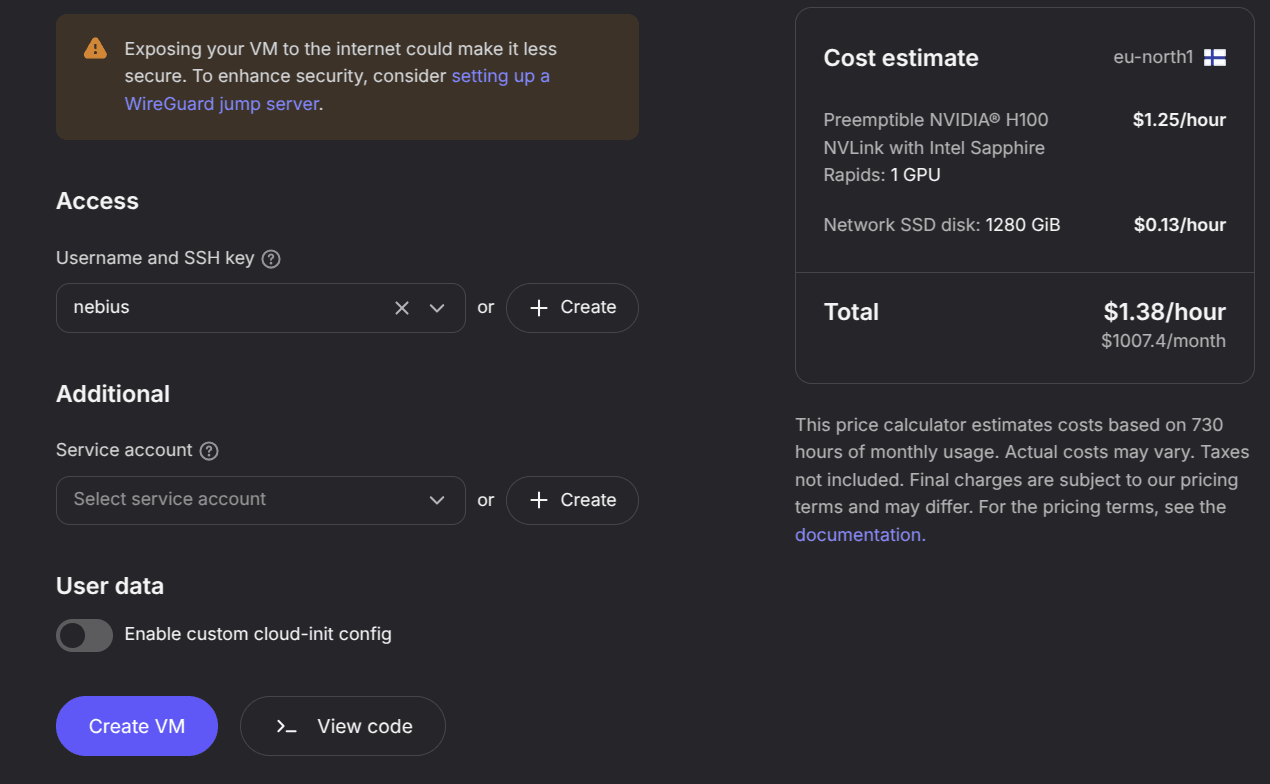Click the $1.38/hour total price
The height and width of the screenshot is (784, 1270).
(1164, 312)
